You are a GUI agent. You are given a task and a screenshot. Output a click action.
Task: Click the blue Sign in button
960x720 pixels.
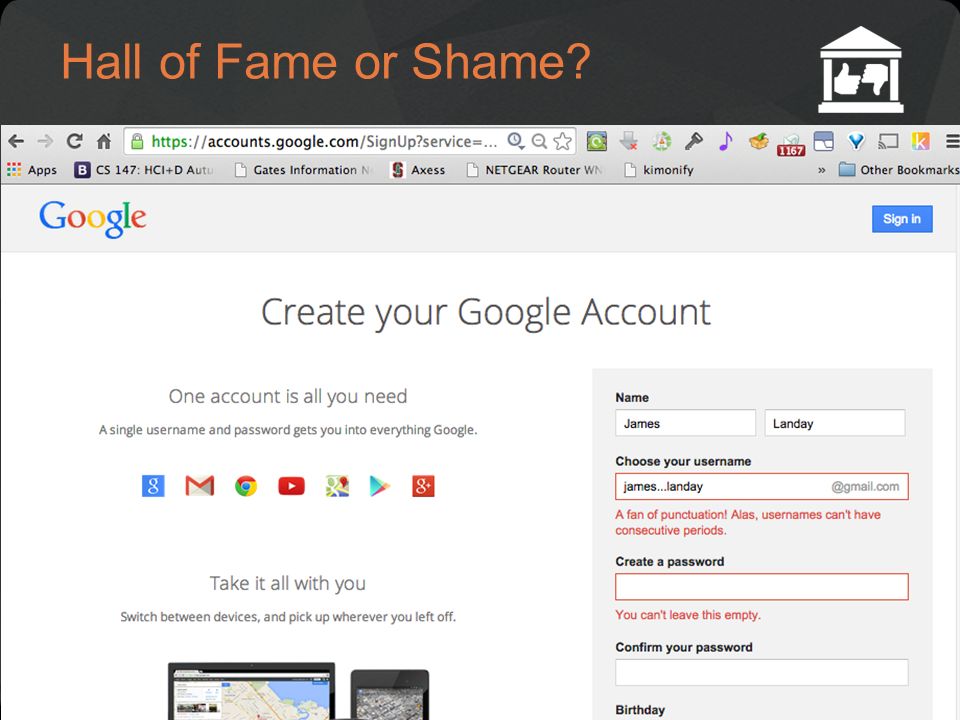(x=902, y=219)
